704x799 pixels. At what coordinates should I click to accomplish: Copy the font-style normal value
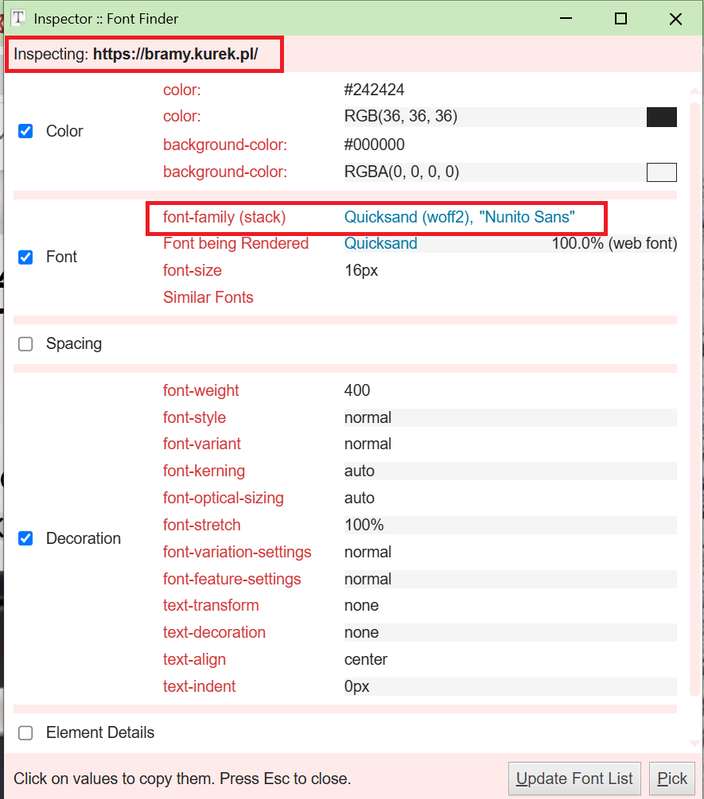tap(368, 417)
